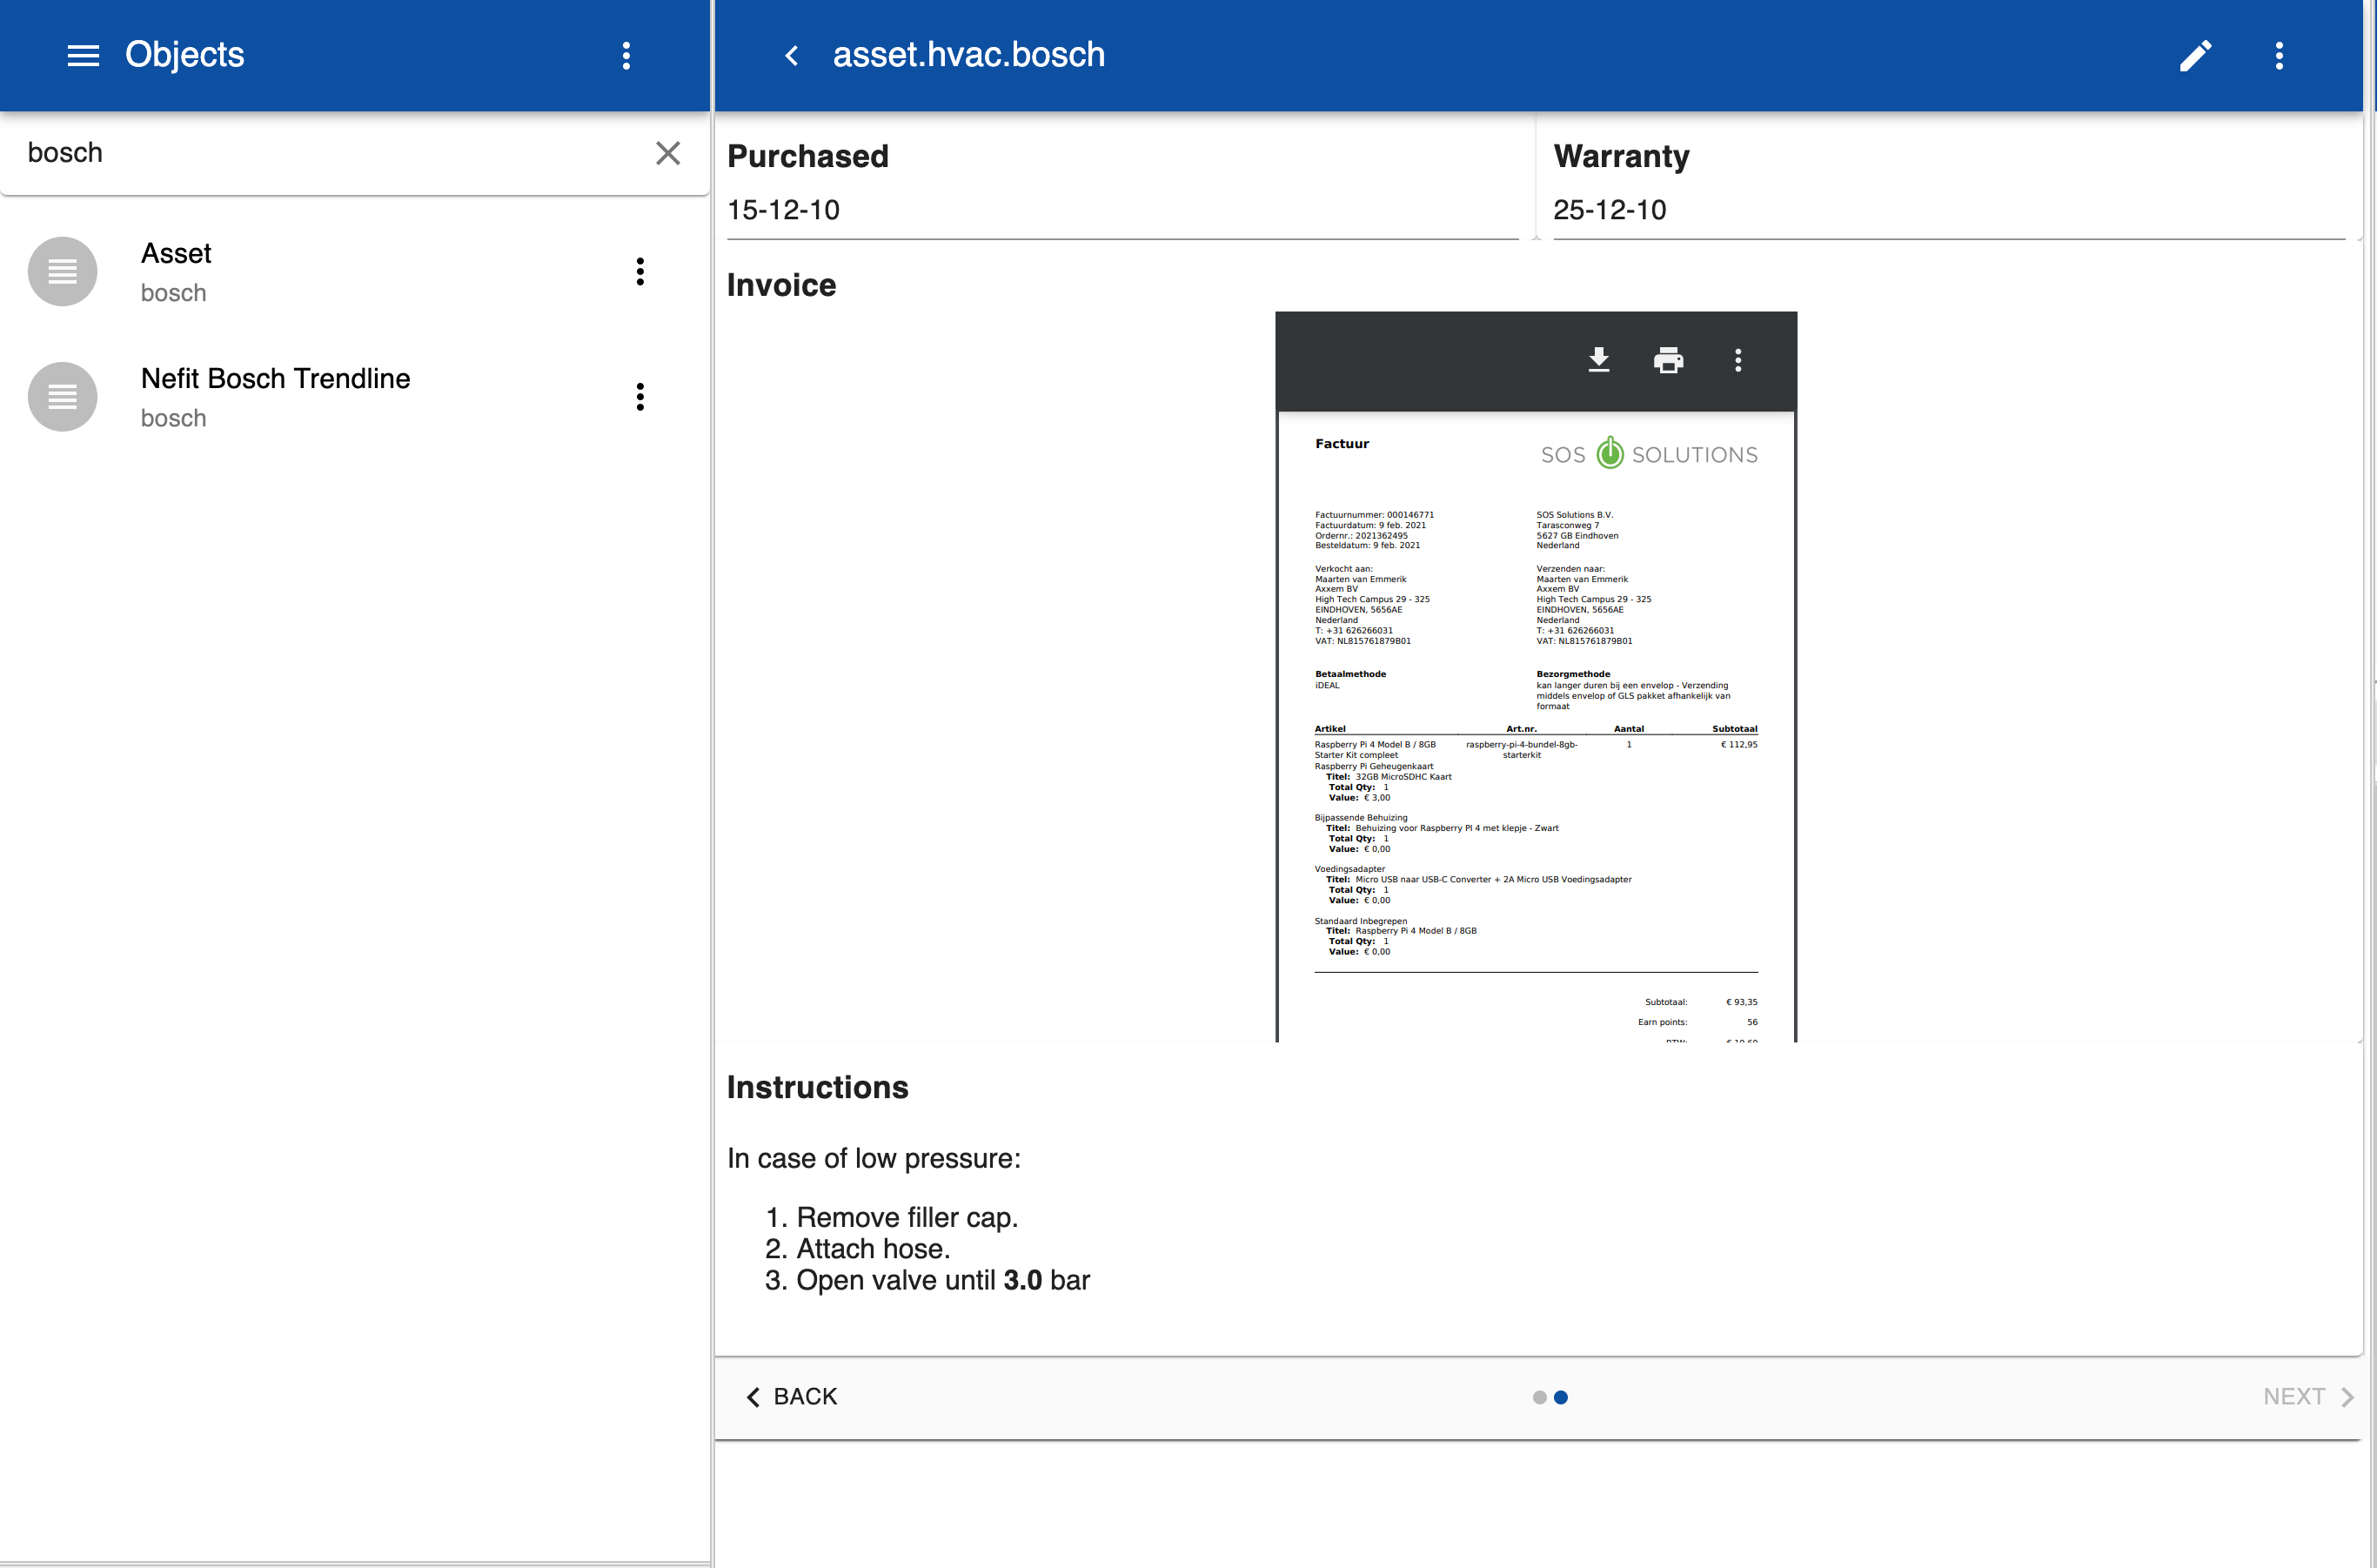Open Nefit Bosch Trendline more options
Screen dimensions: 2377x1568
pos(640,397)
